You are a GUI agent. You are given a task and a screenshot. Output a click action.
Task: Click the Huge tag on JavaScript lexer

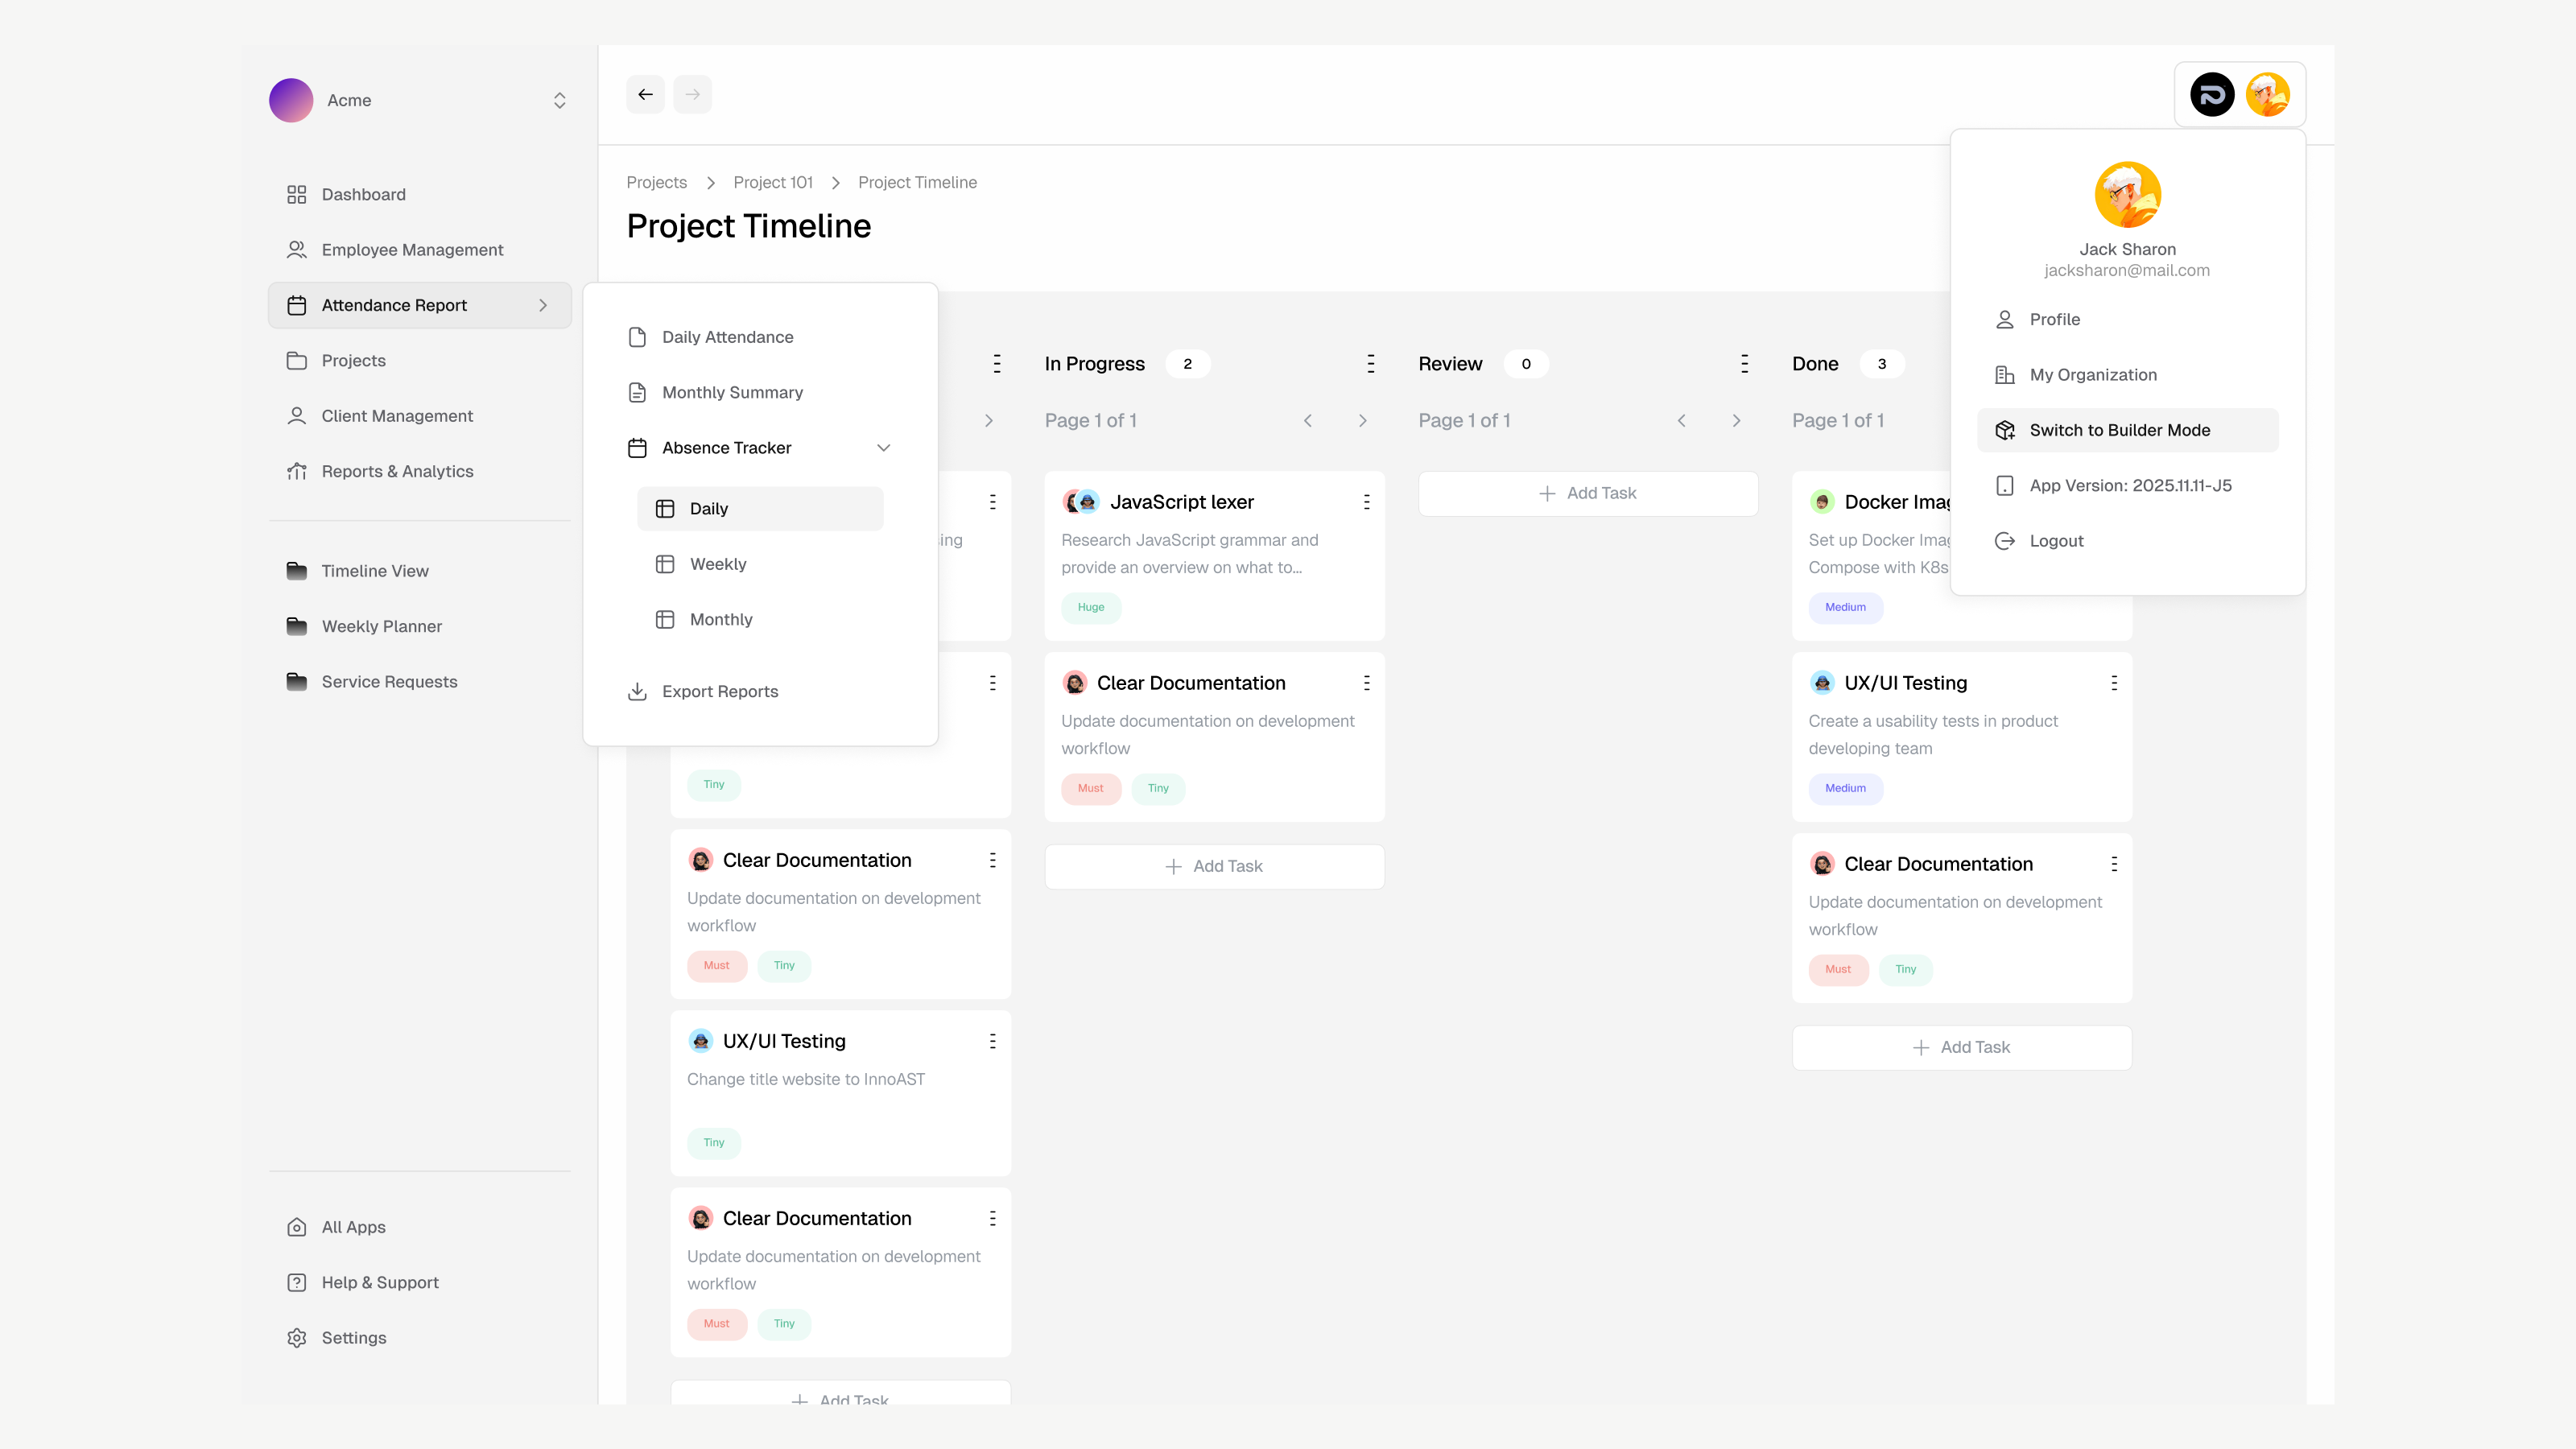(x=1090, y=607)
